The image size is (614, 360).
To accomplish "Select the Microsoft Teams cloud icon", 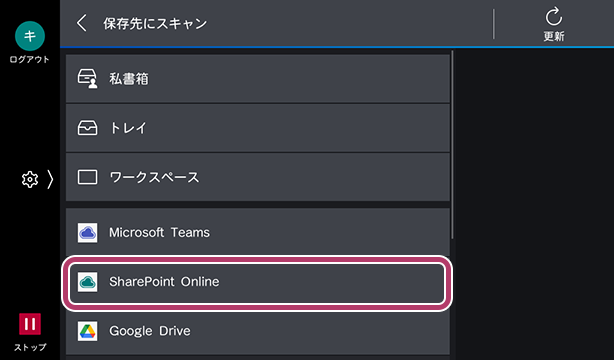I will (87, 233).
